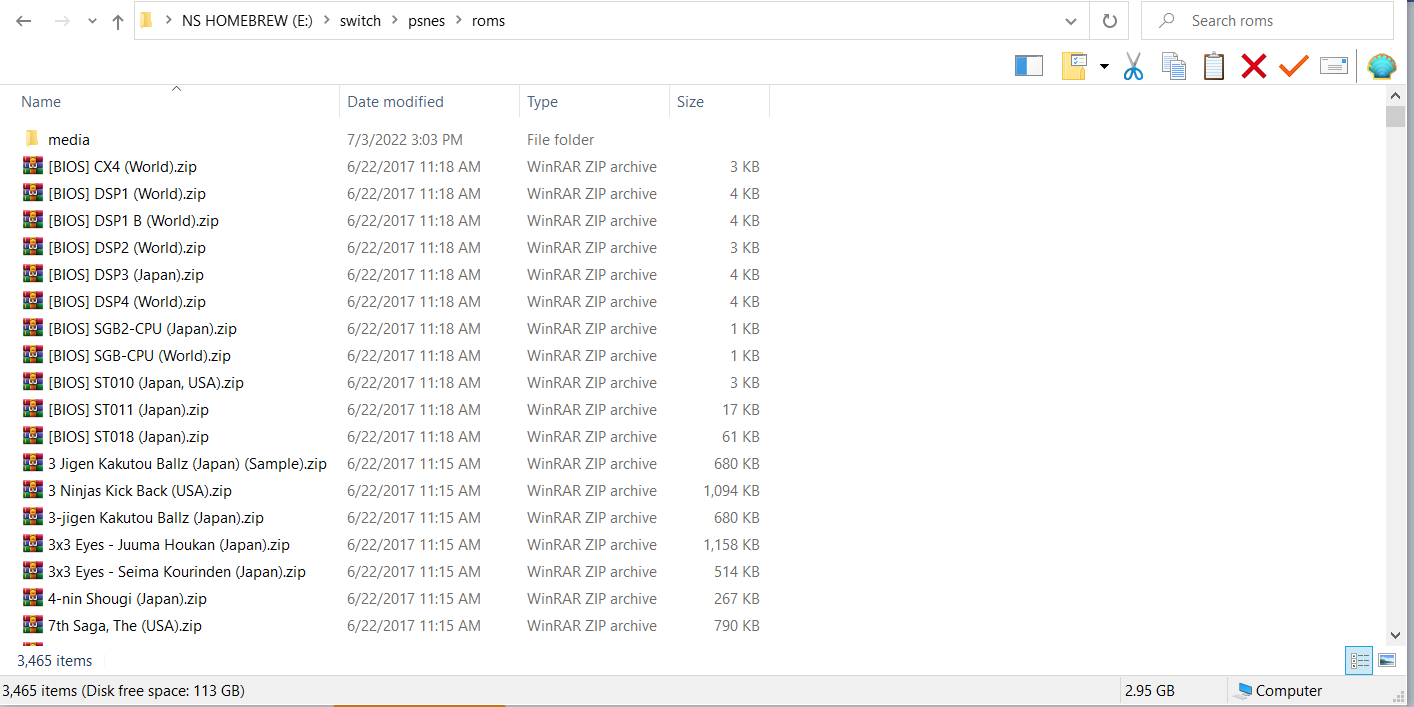Navigate to NS HOMEBREW (E:) breadcrumb
Image resolution: width=1414 pixels, height=707 pixels.
pyautogui.click(x=248, y=21)
